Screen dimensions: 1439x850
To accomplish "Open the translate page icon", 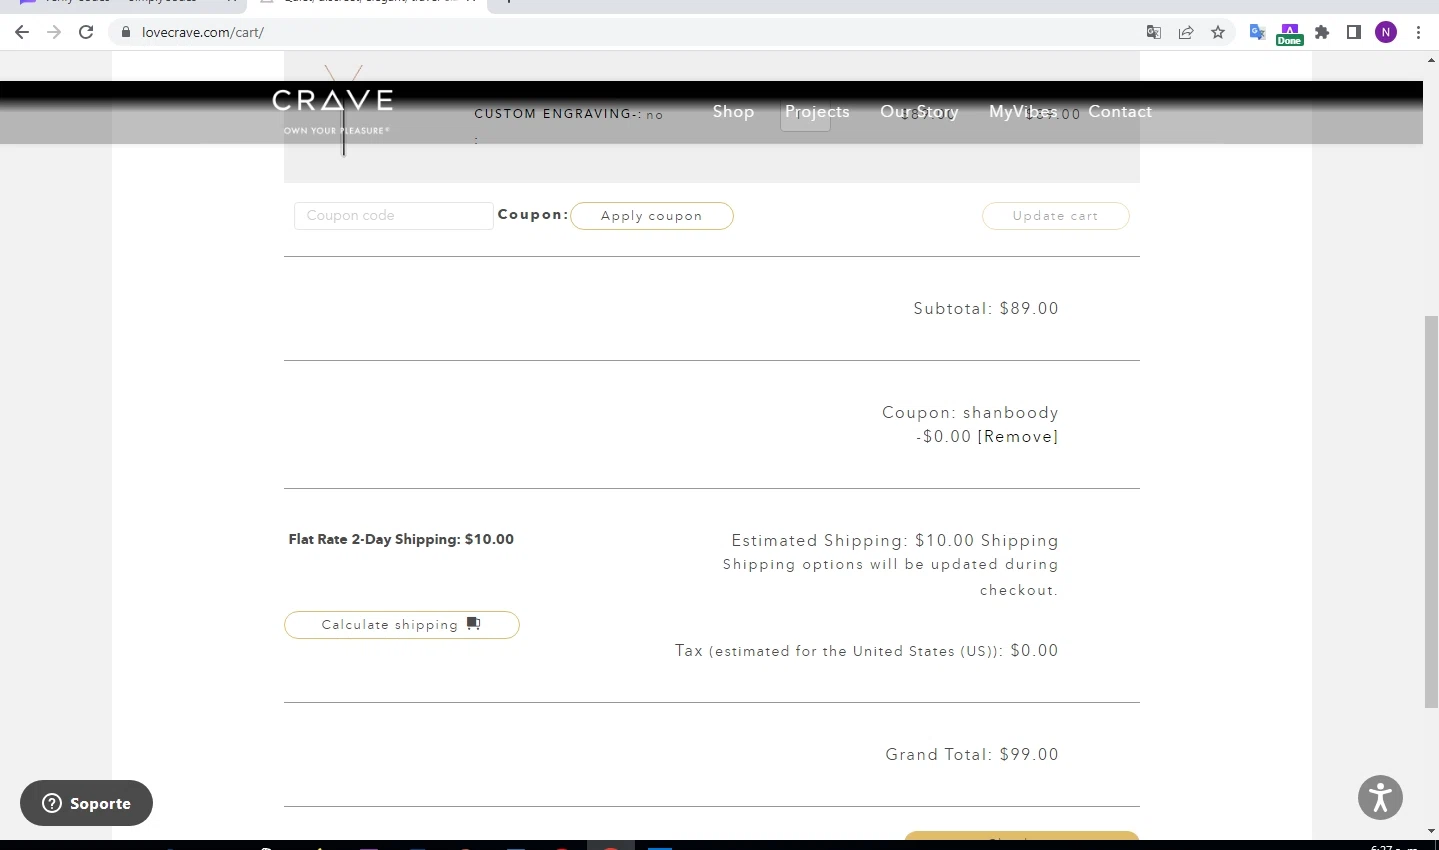I will pos(1154,32).
